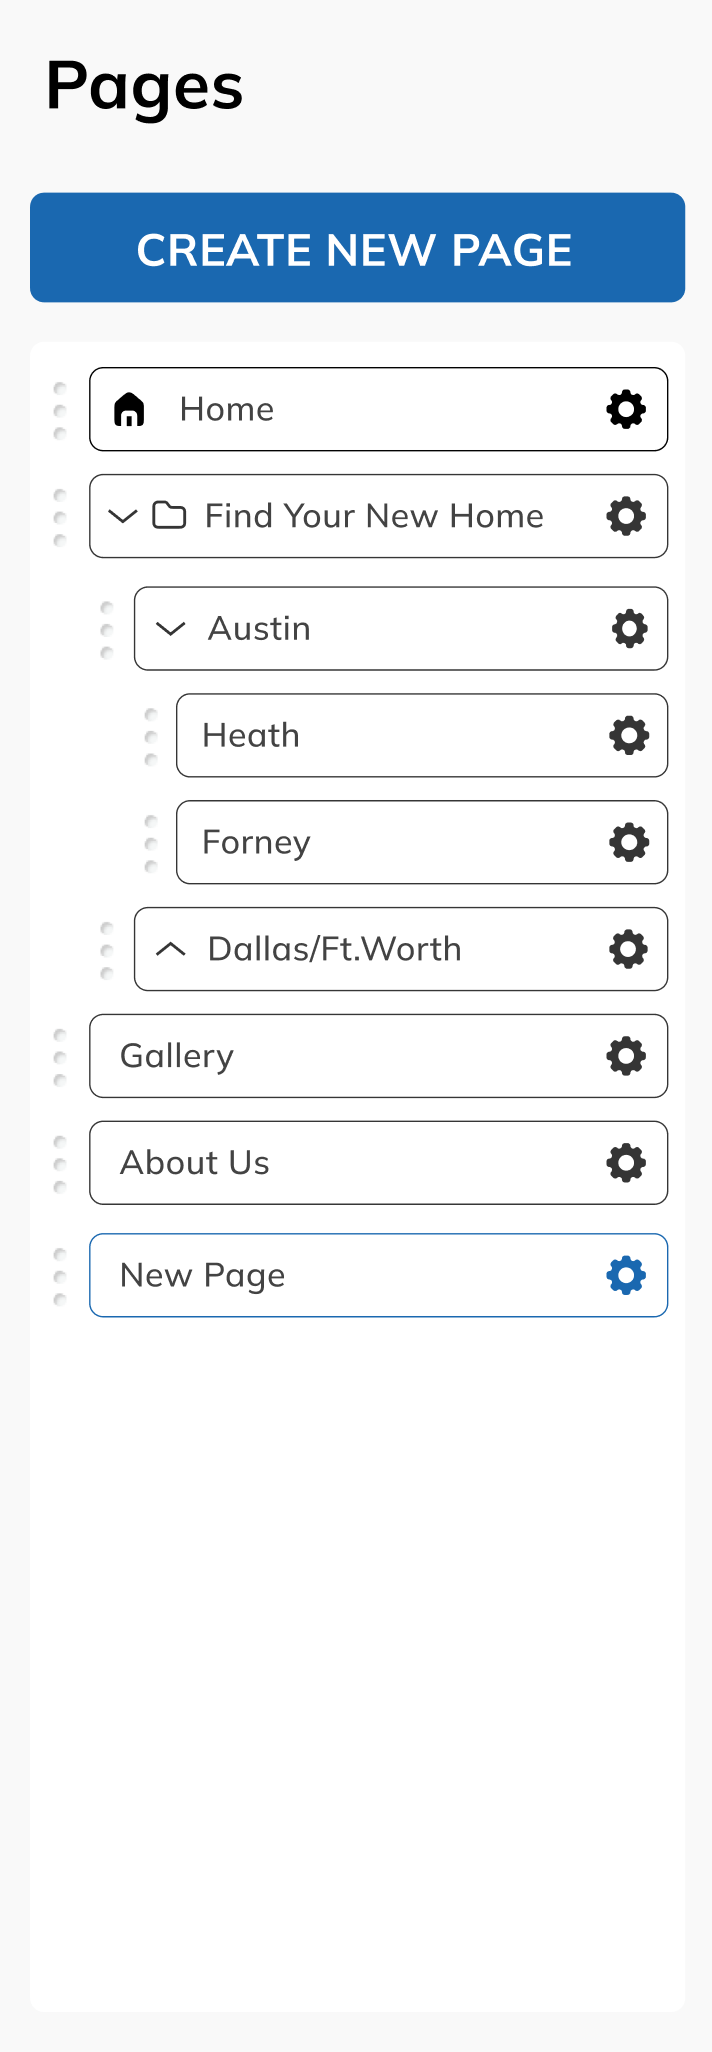Click Dallas/Ft.Worth gear icon
Screen dimensions: 712x2052
click(629, 949)
